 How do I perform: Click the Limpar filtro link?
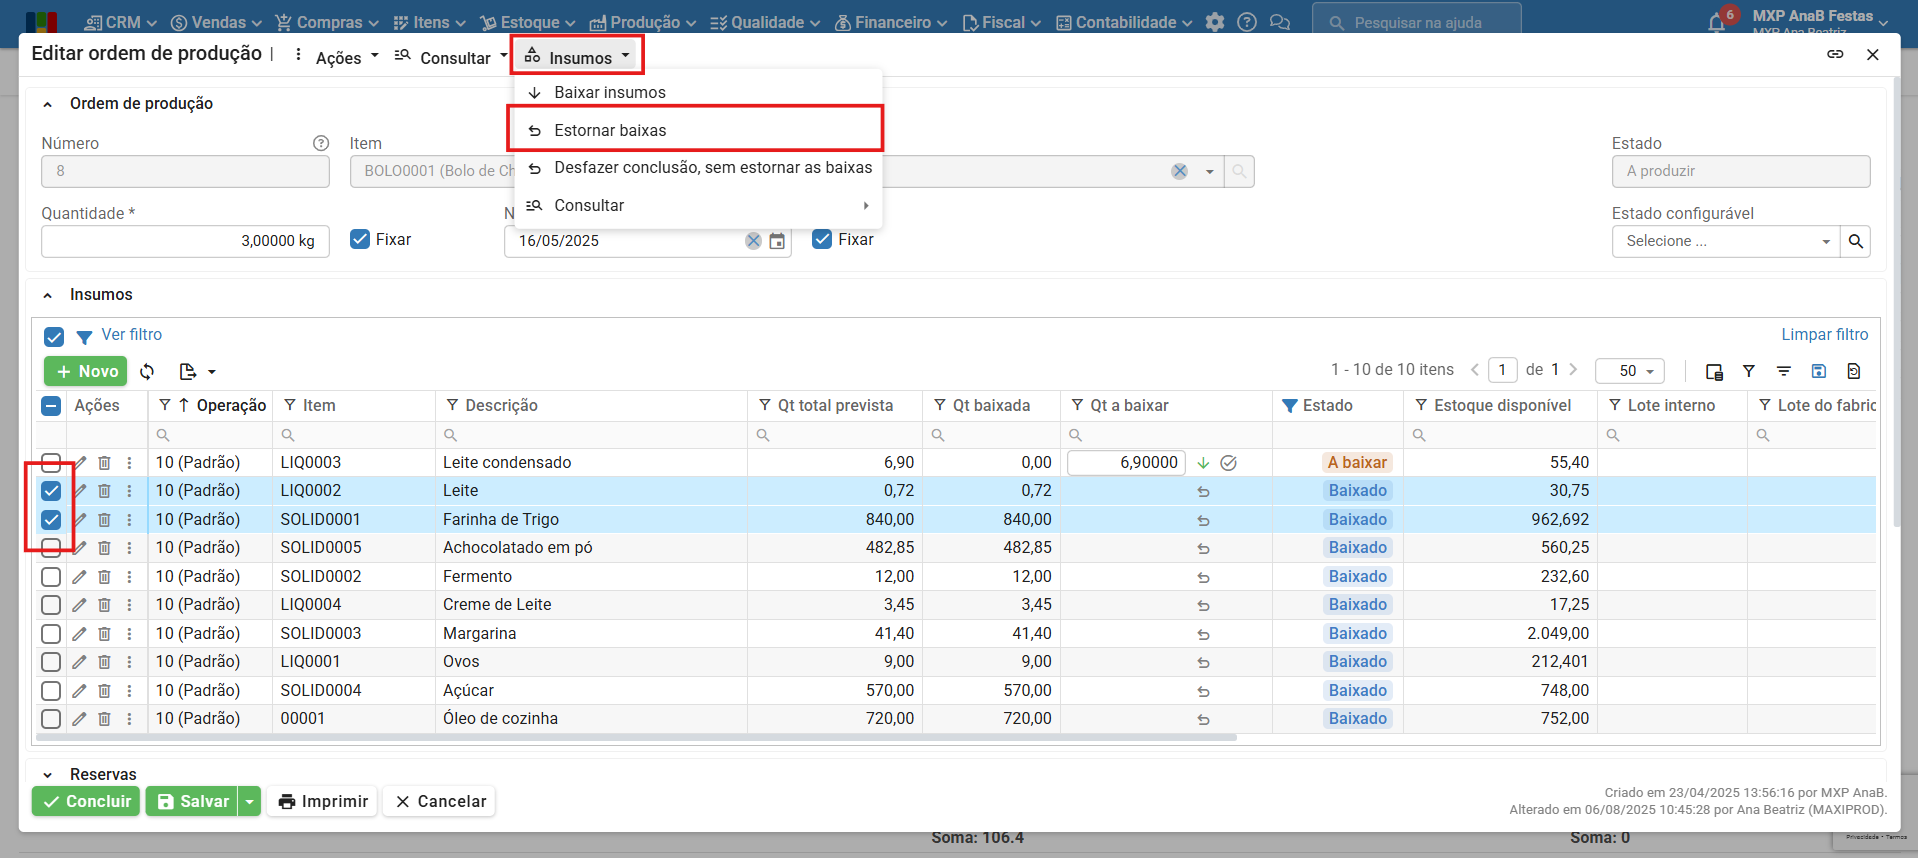tap(1824, 335)
